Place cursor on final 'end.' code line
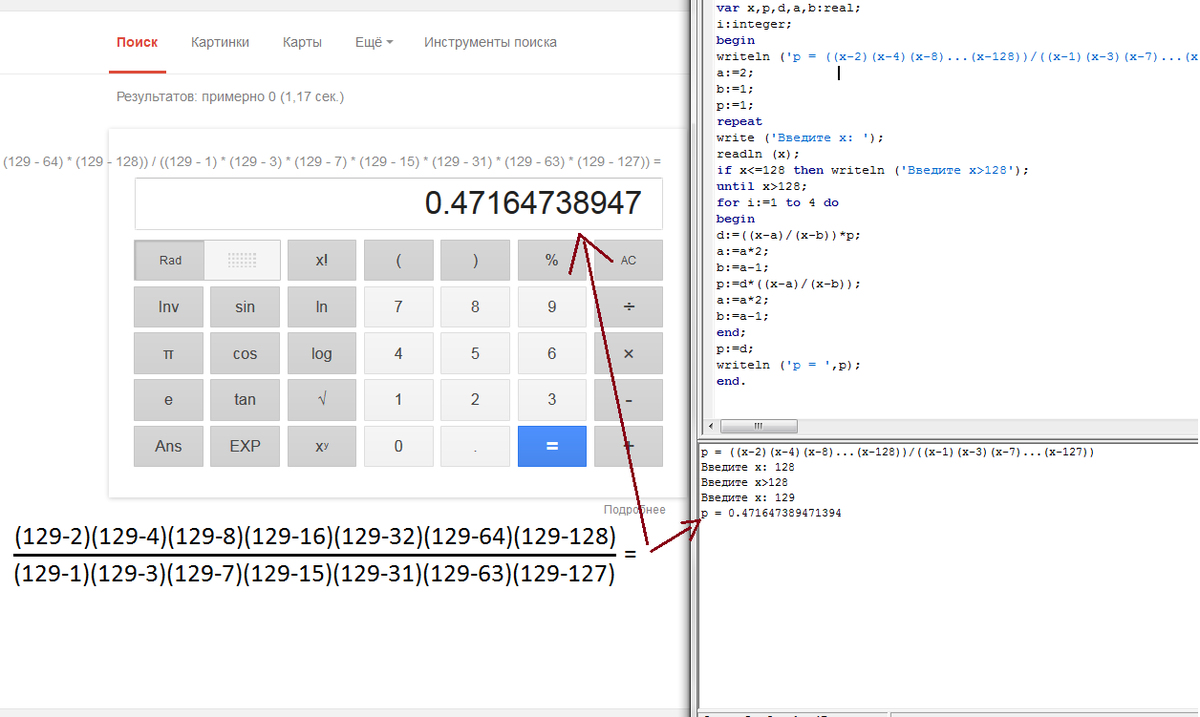Viewport: 1200px width, 717px height. click(x=731, y=381)
